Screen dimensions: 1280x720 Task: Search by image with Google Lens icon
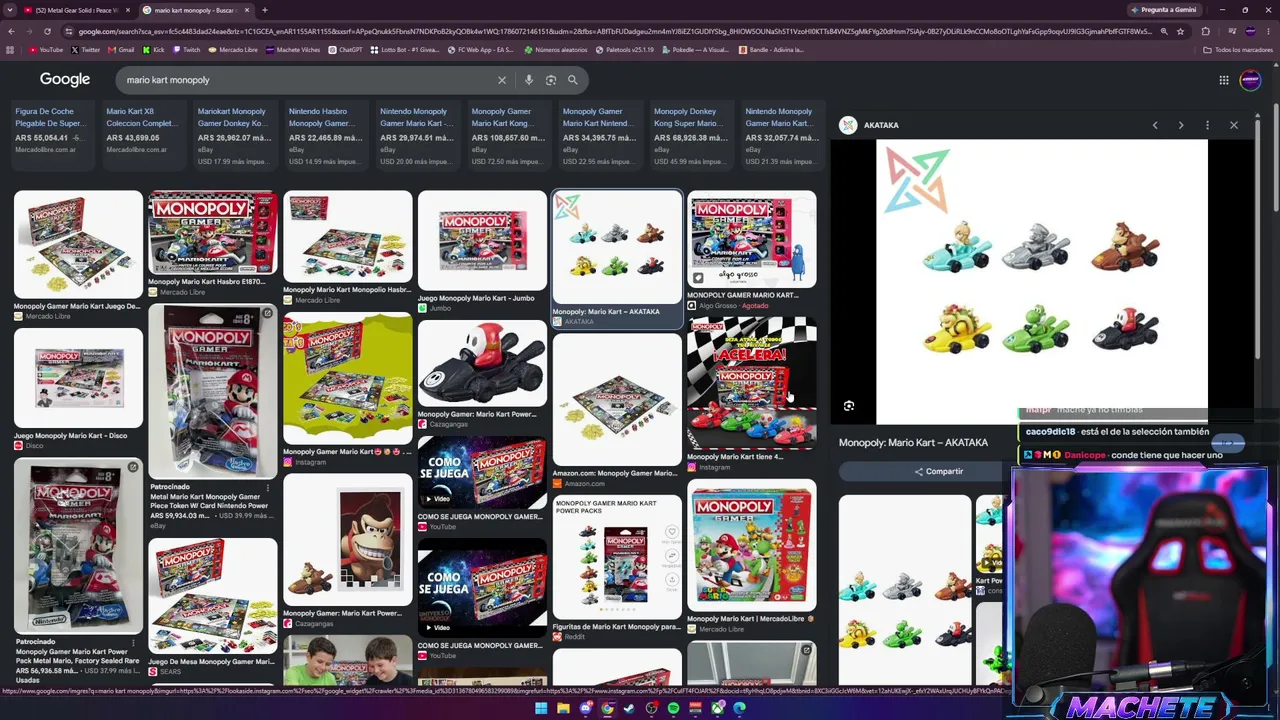pyautogui.click(x=551, y=80)
